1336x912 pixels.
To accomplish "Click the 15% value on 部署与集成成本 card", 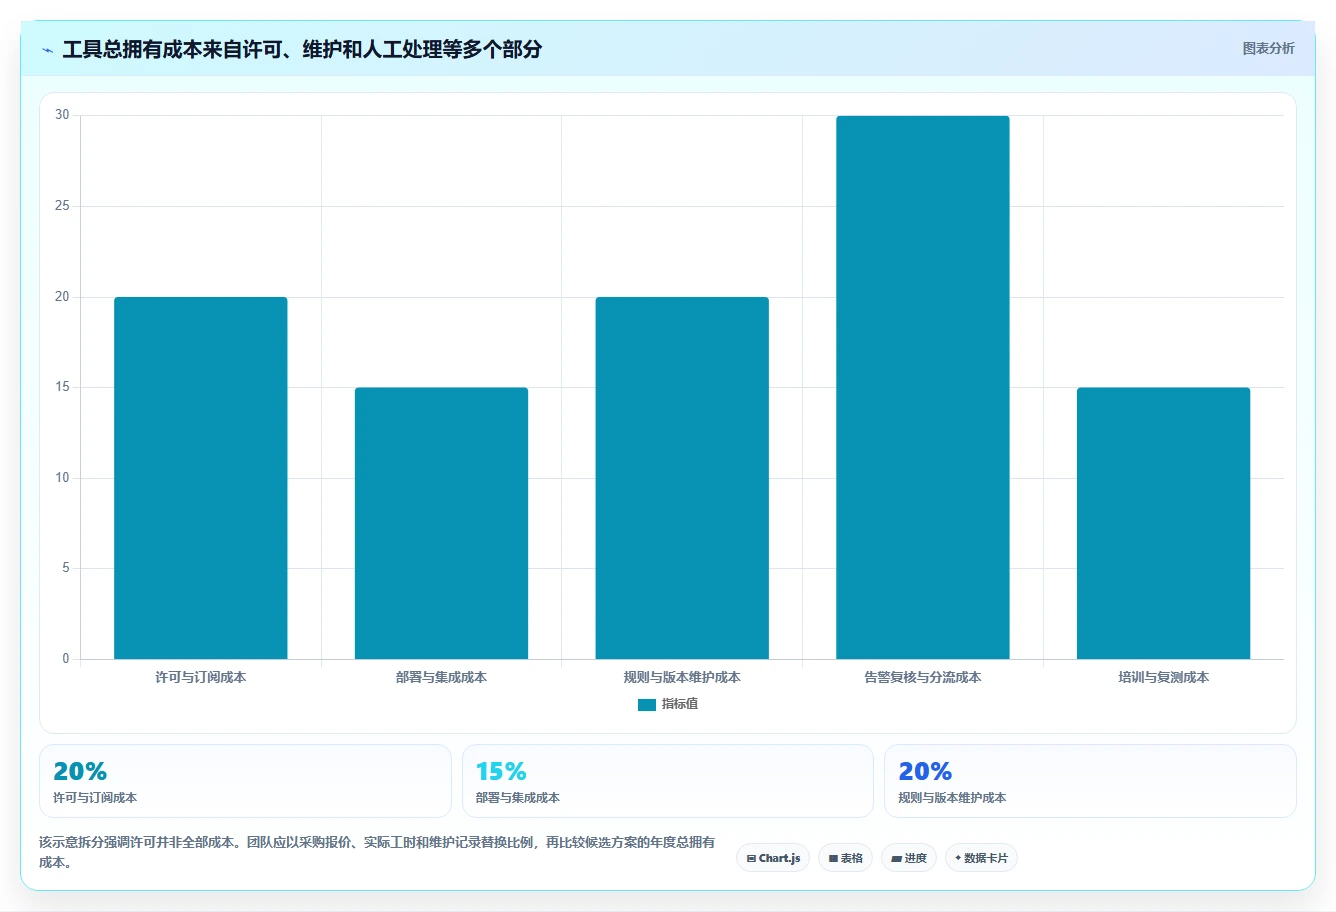I will [x=501, y=772].
